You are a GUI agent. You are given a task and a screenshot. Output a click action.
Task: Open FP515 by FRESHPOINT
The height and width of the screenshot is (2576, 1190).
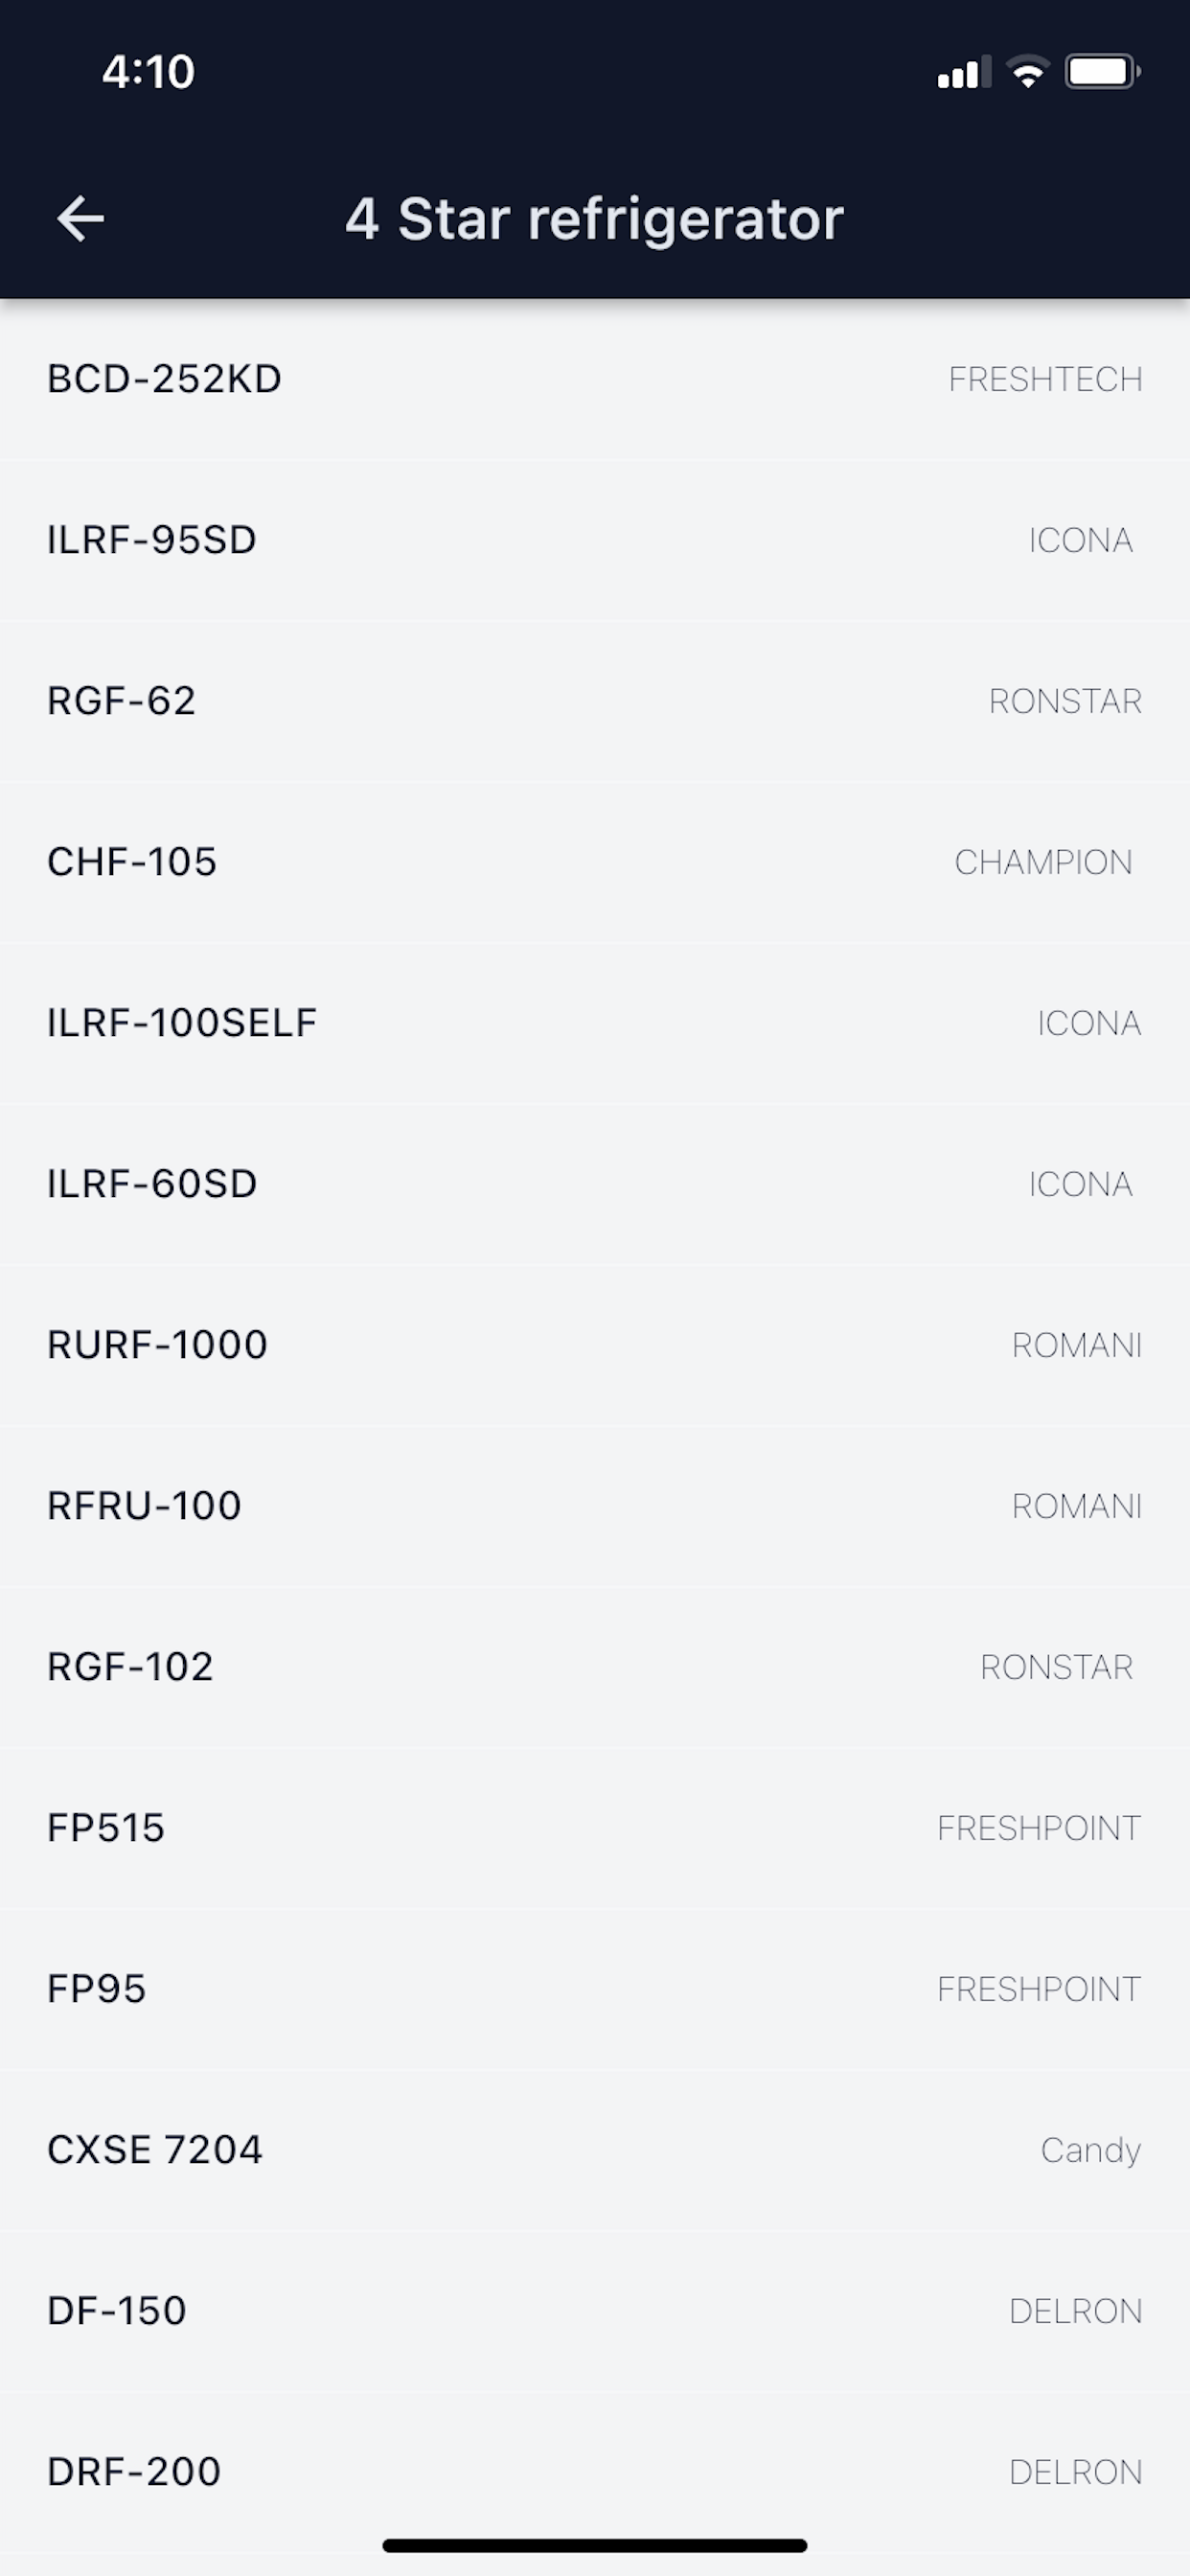(x=595, y=1829)
